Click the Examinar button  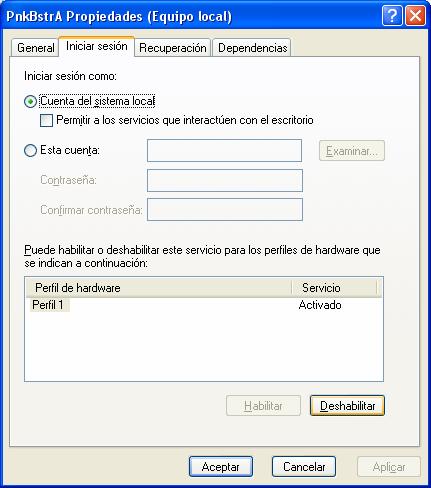point(352,151)
